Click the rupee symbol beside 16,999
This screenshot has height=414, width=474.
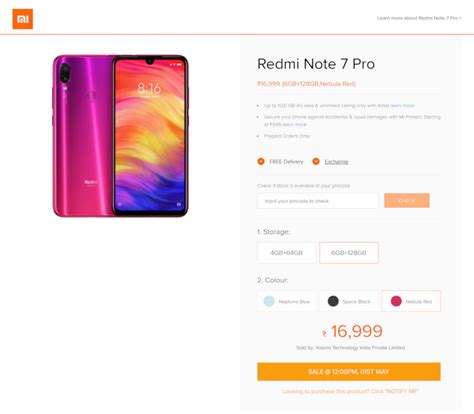324,333
